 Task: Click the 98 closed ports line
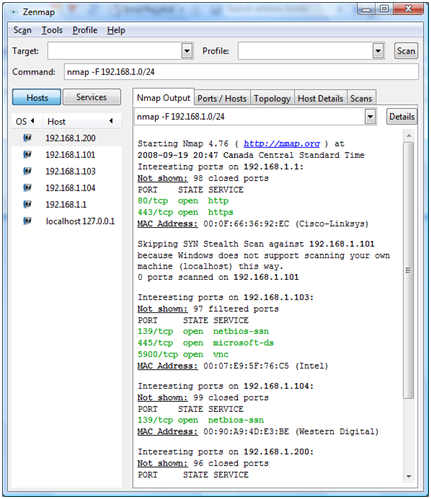click(x=203, y=178)
